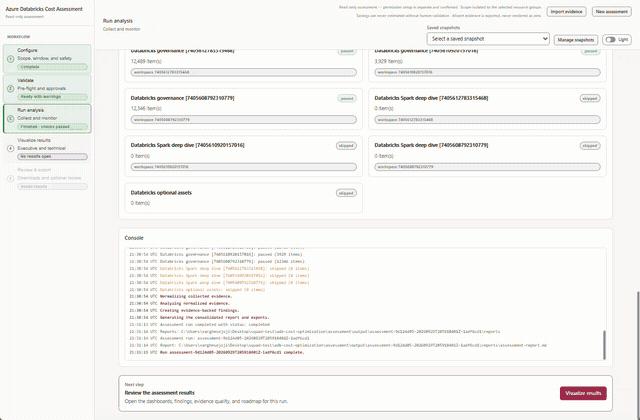
Task: Click the '12,489 item(s)' count
Action: 146,61
